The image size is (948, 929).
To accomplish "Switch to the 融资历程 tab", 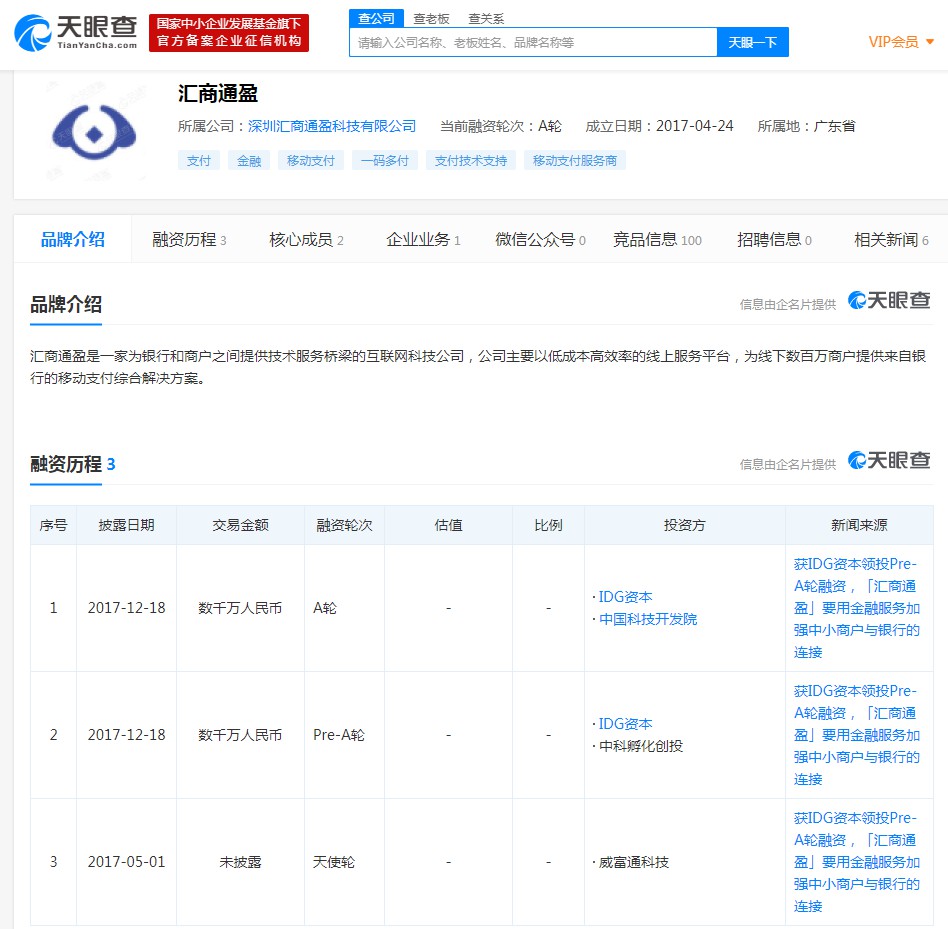I will click(189, 240).
